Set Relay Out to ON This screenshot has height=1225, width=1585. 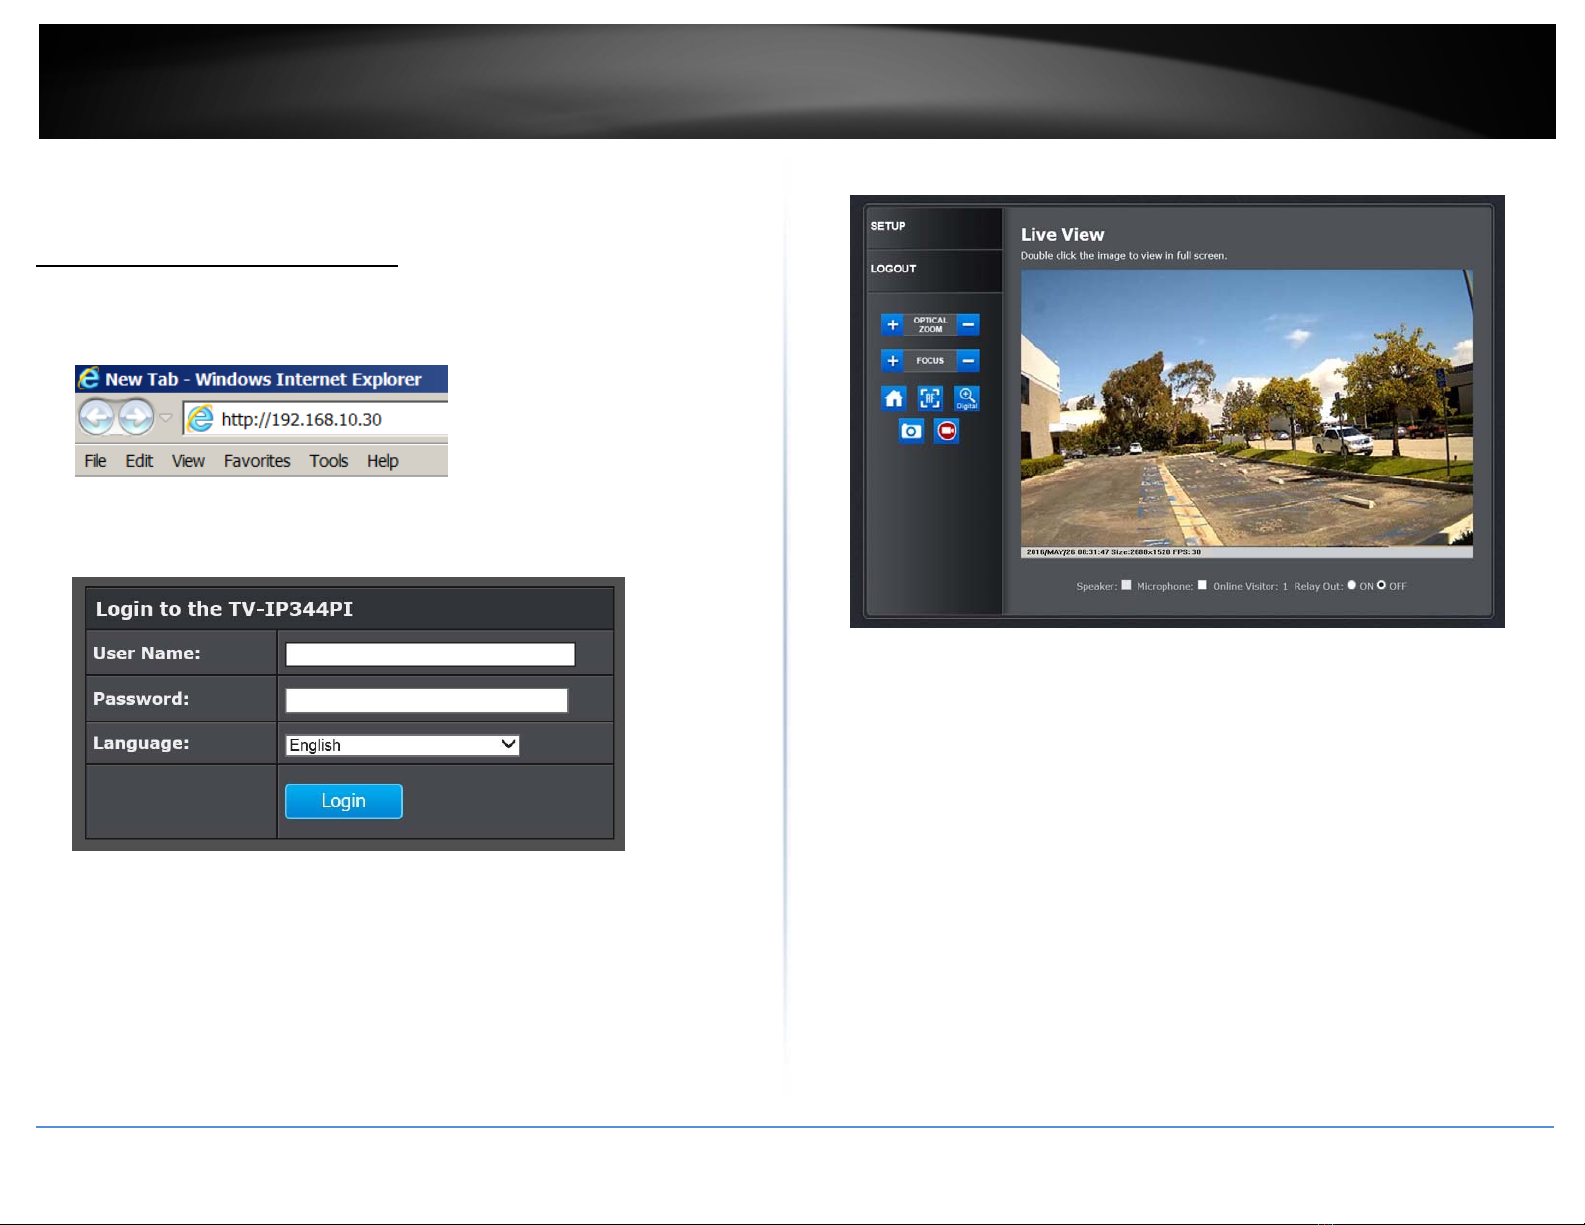[x=1352, y=585]
